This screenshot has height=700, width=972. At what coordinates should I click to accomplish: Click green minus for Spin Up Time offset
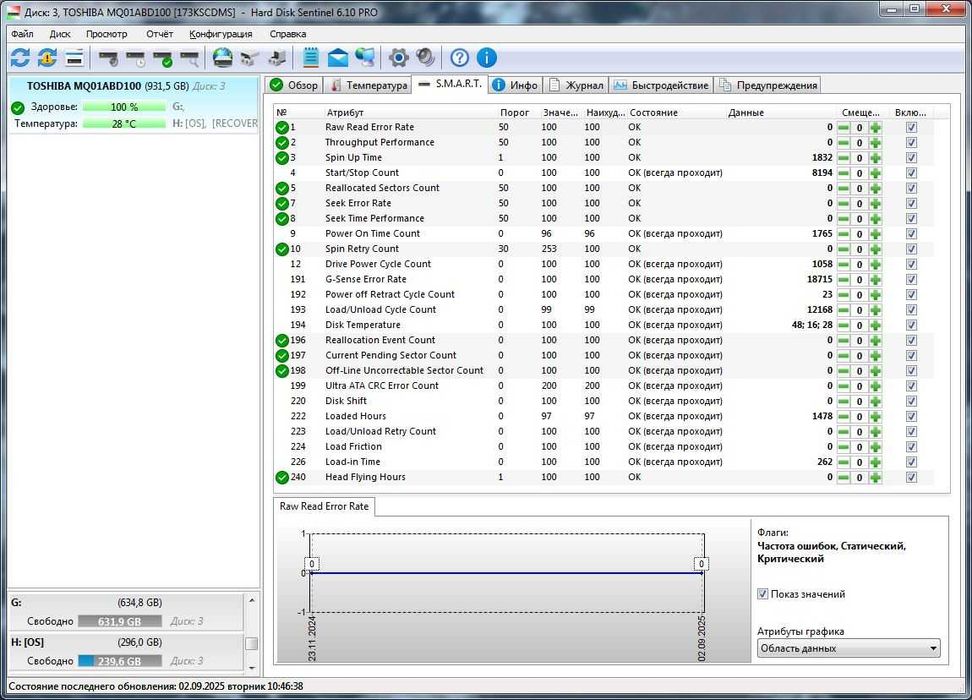point(844,157)
